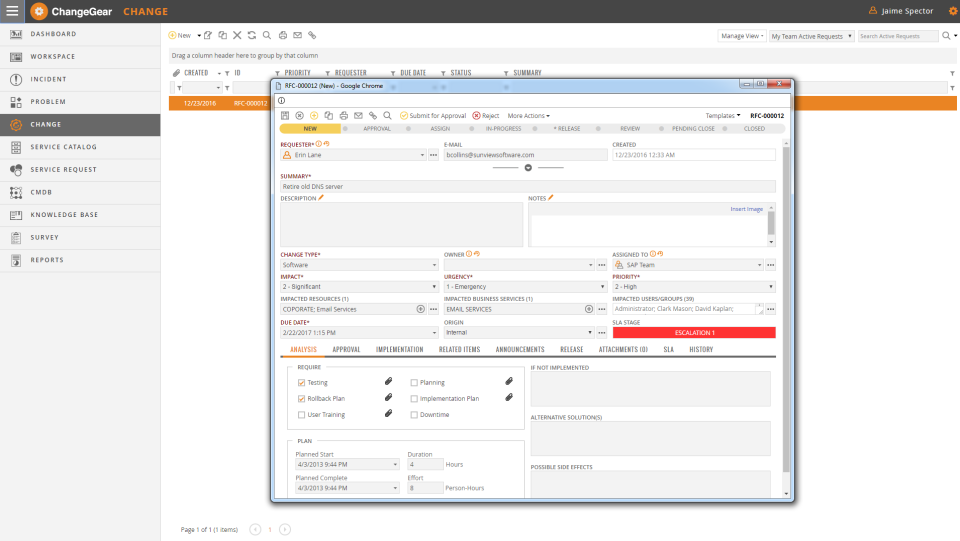Email the RFC from dialog toolbar
Screen dimensions: 960x541
[x=358, y=115]
